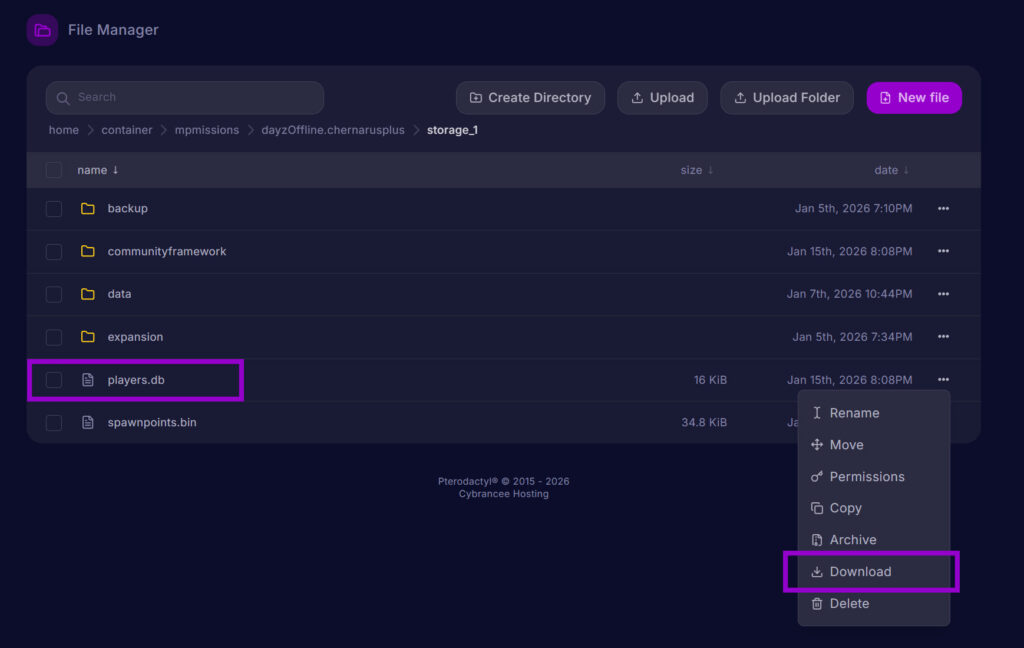
Task: Select the backup folder icon
Action: [x=88, y=208]
